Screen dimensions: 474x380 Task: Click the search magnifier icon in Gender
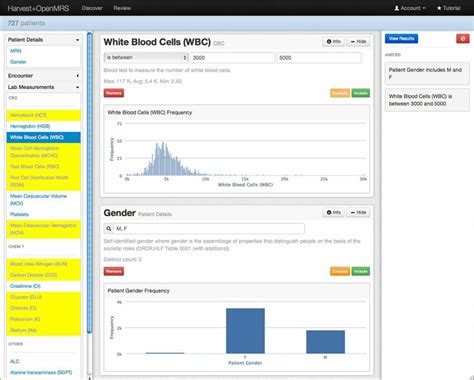pyautogui.click(x=109, y=229)
